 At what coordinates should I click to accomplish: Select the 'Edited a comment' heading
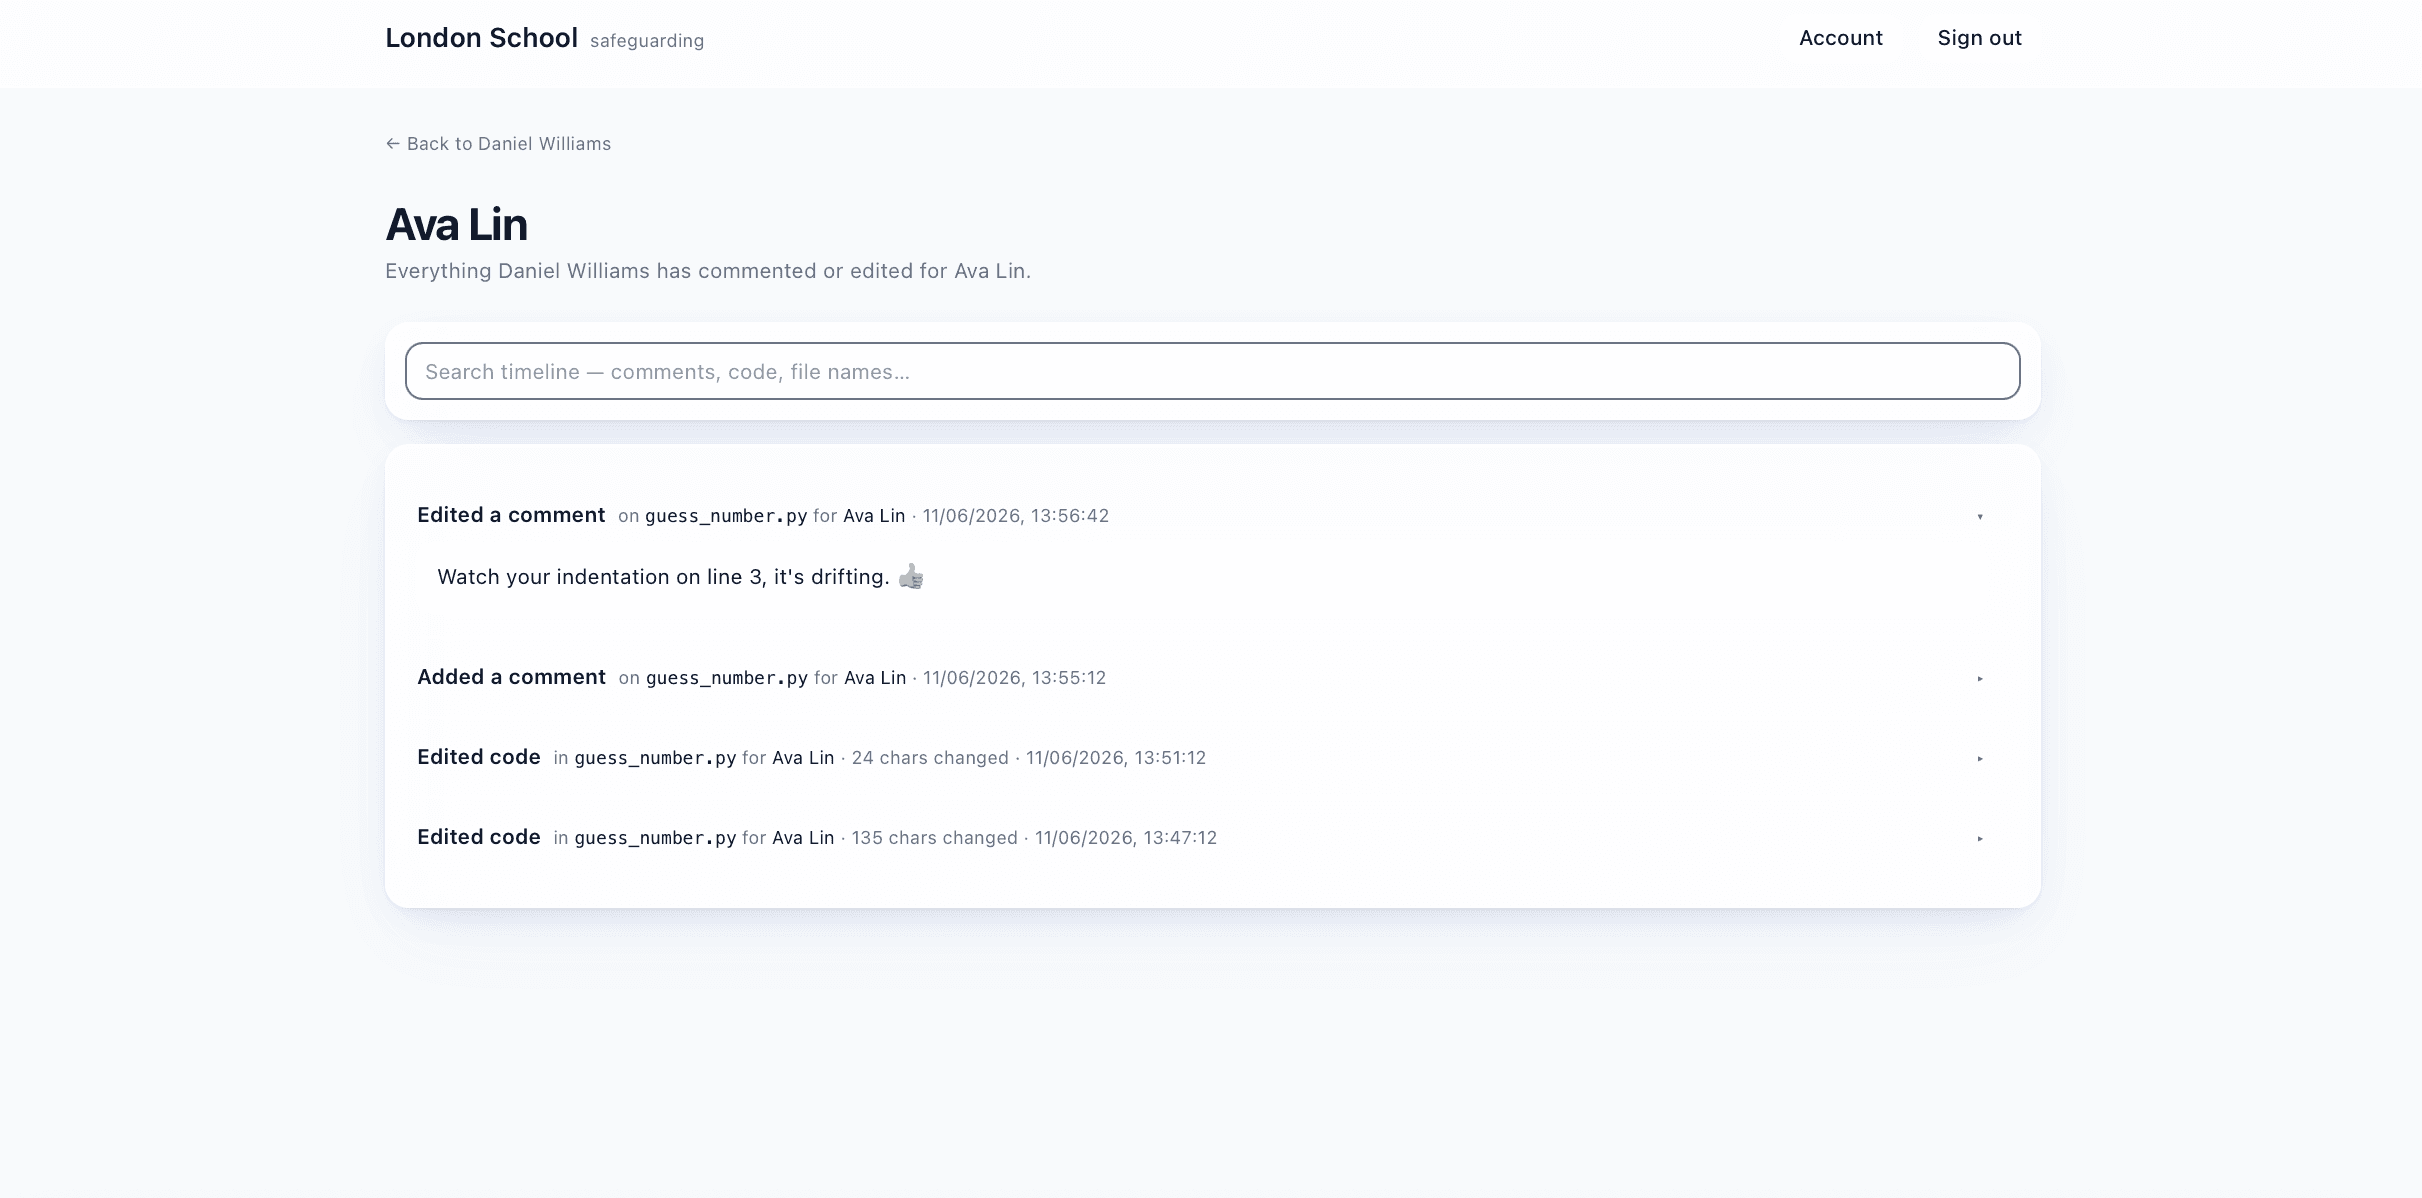tap(511, 515)
